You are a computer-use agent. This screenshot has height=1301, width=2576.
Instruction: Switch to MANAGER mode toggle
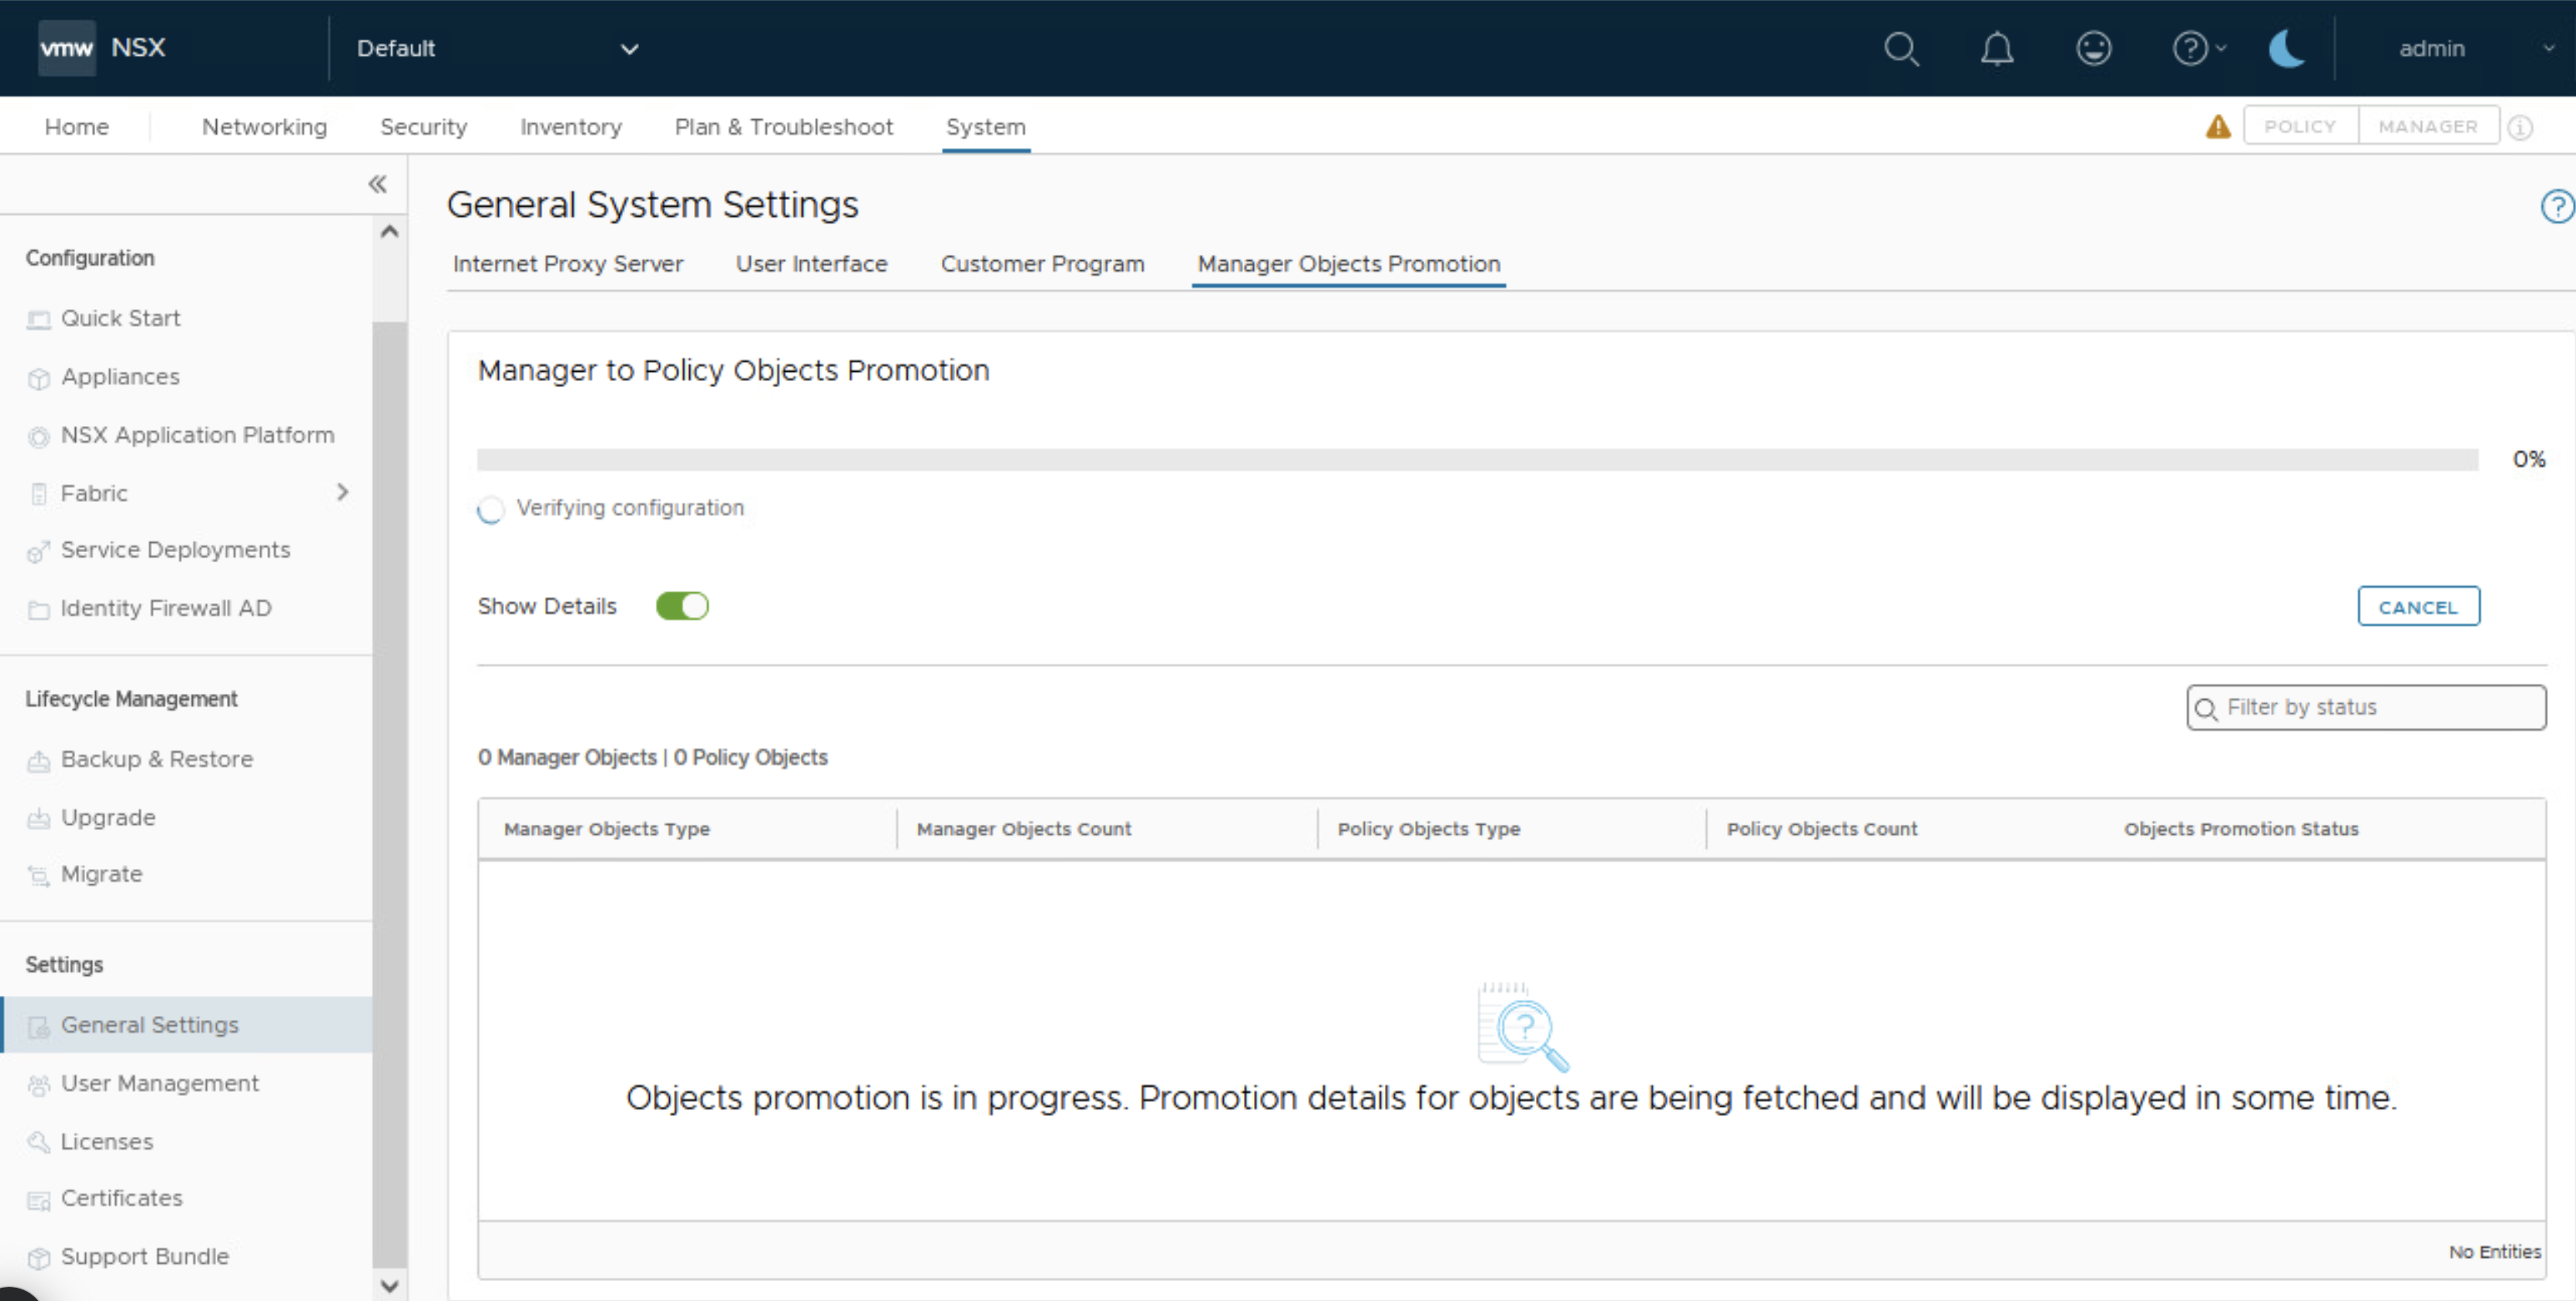(2427, 127)
